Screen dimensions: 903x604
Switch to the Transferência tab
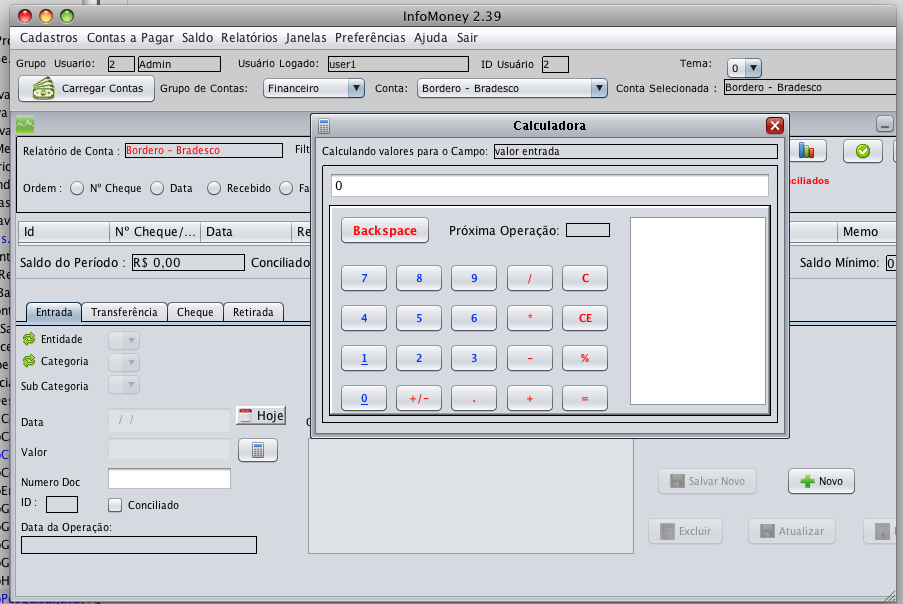pyautogui.click(x=124, y=312)
